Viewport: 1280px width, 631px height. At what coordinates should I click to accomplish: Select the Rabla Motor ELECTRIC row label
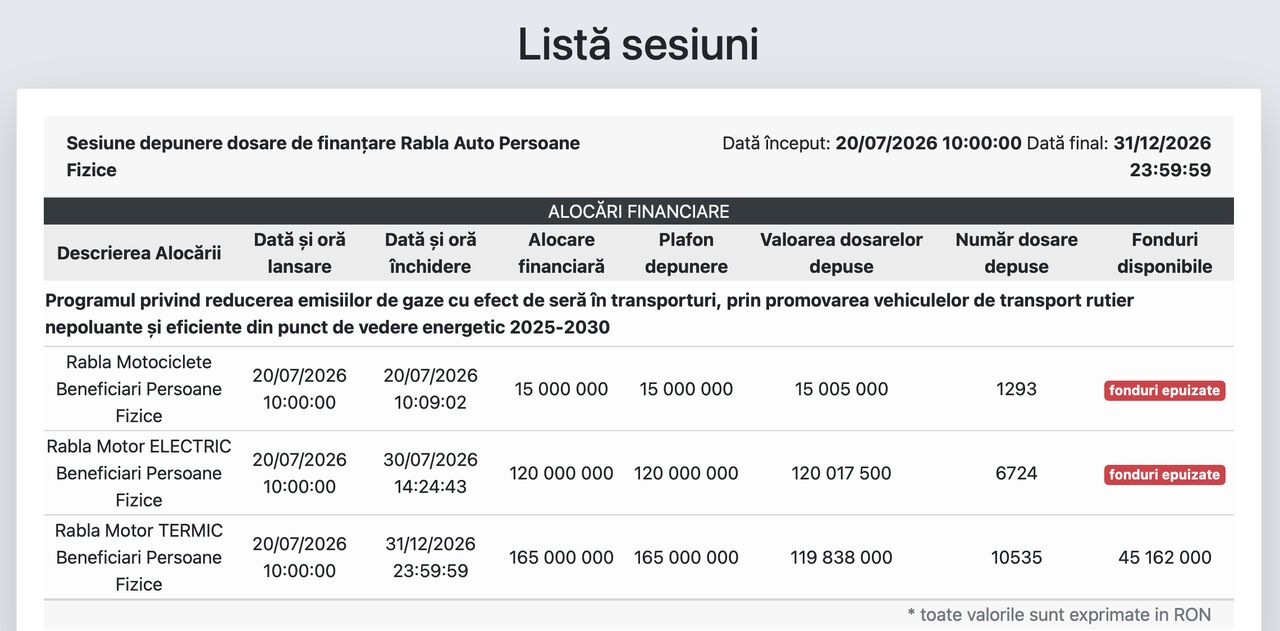(139, 473)
